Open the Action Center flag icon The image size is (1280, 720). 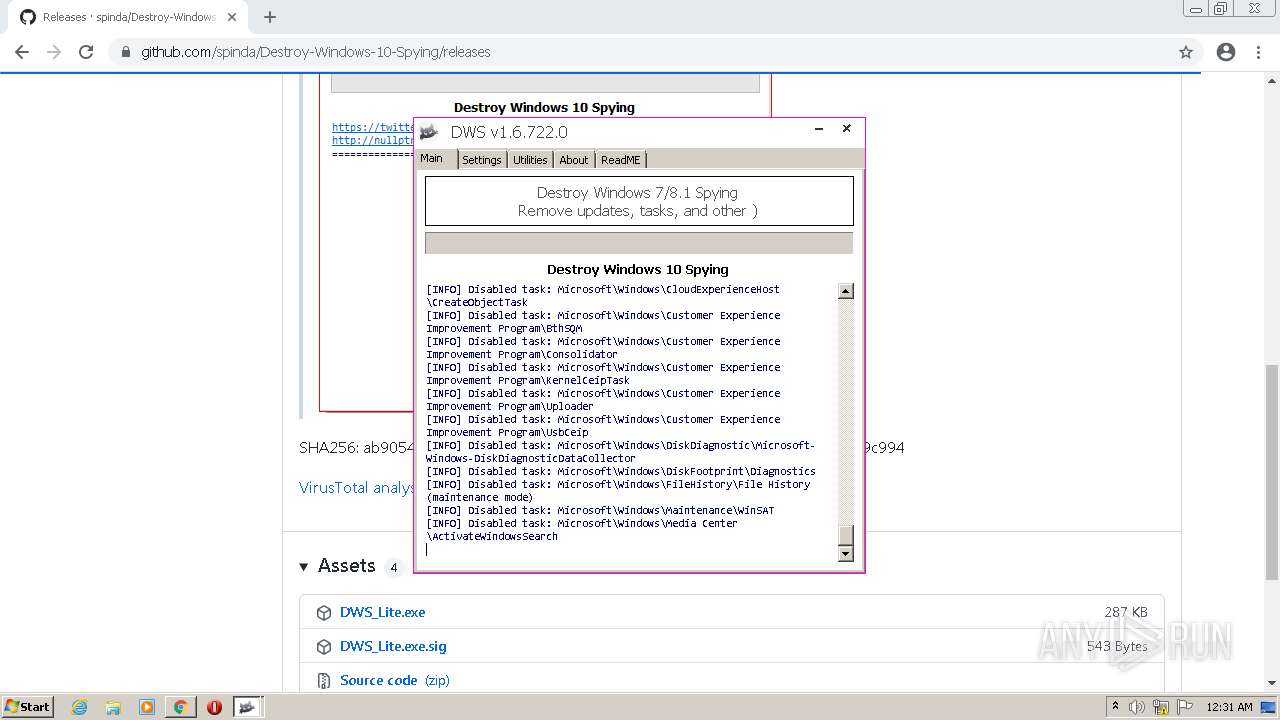[1184, 707]
